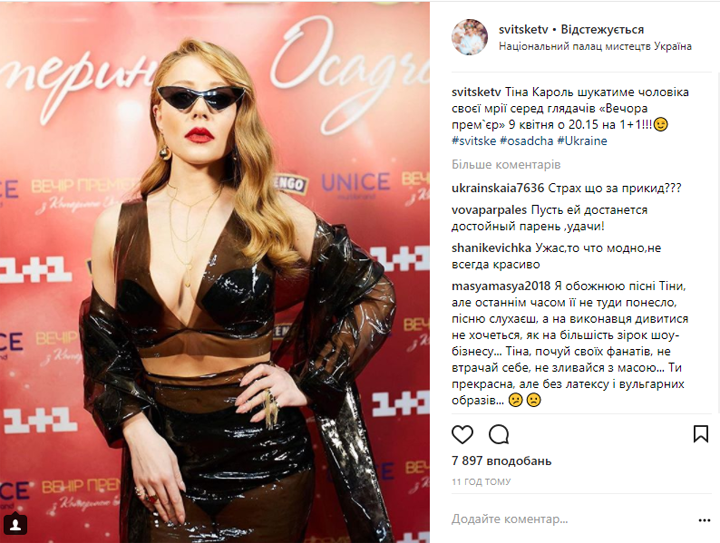Viewport: 720px width, 543px height.
Task: Open svitsketv username in header
Action: [523, 30]
